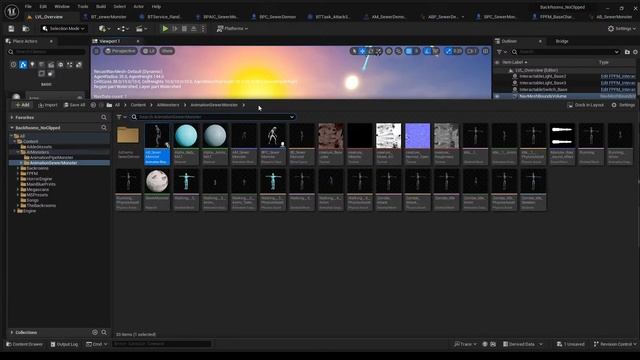Click the content browser filter icon
The width and height of the screenshot is (640, 360).
tap(119, 117)
